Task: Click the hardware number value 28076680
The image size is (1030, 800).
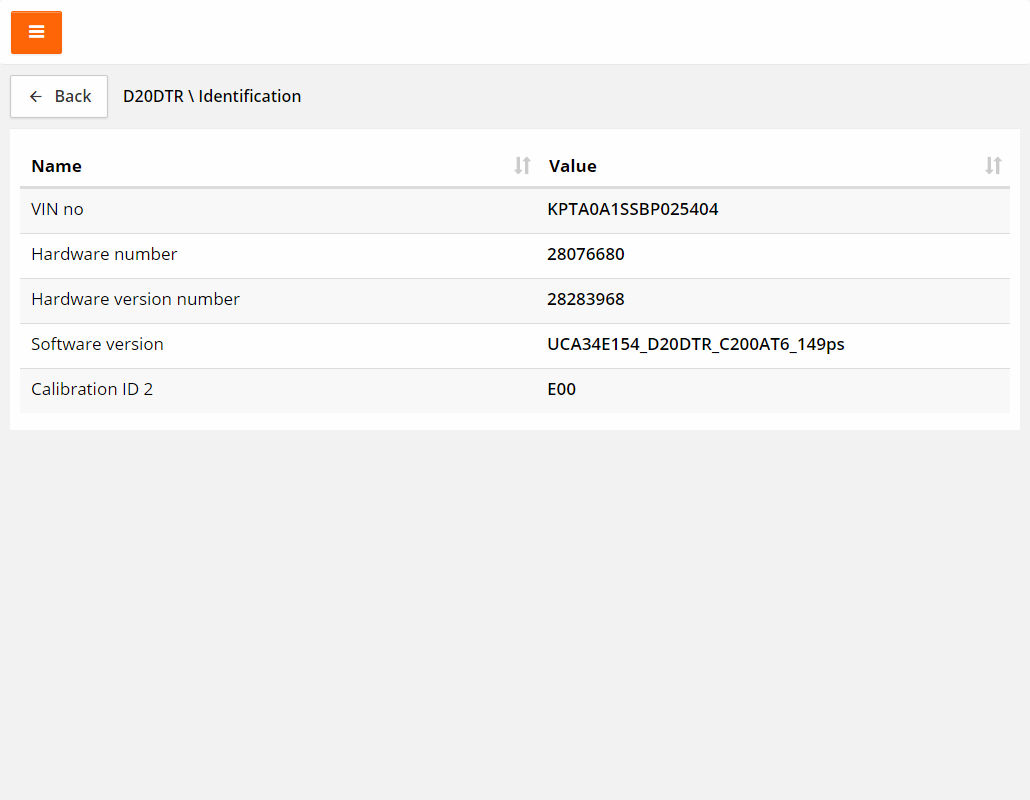Action: click(585, 255)
